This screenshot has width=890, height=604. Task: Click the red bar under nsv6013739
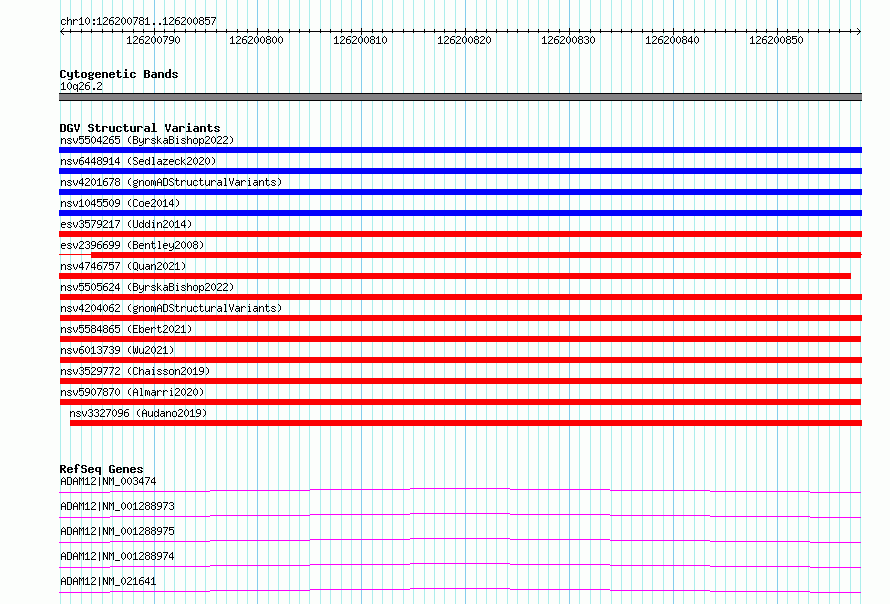point(460,360)
